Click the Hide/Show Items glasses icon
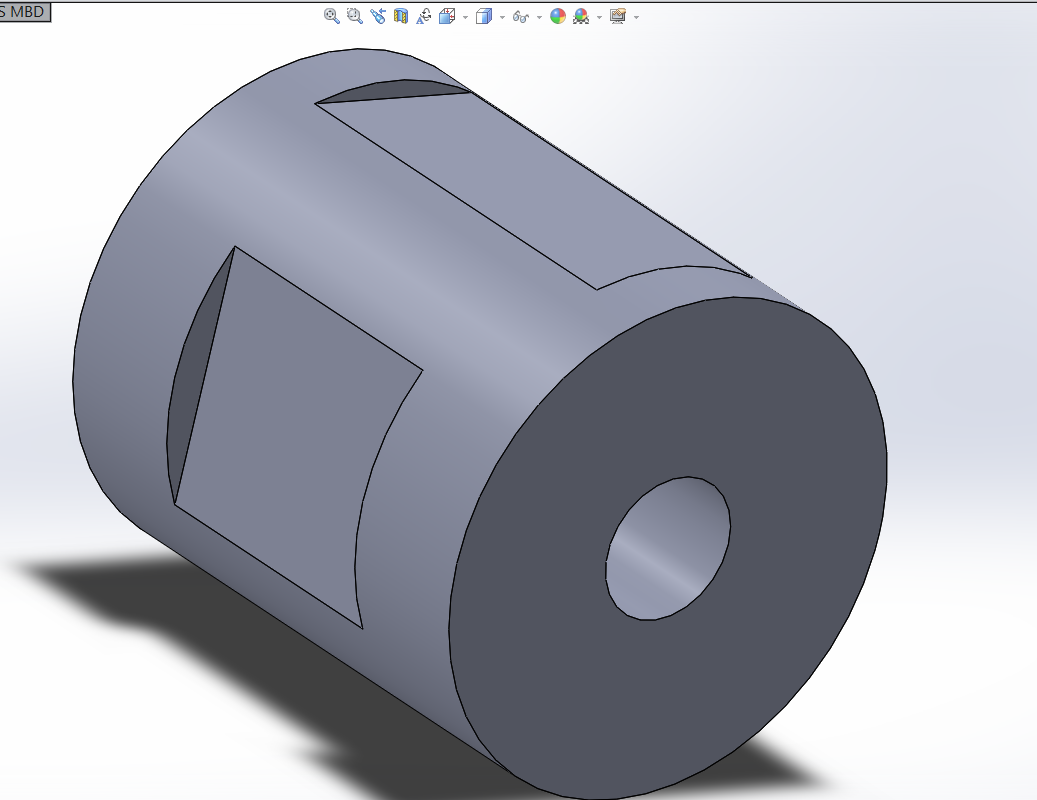1037x800 pixels. click(x=521, y=17)
